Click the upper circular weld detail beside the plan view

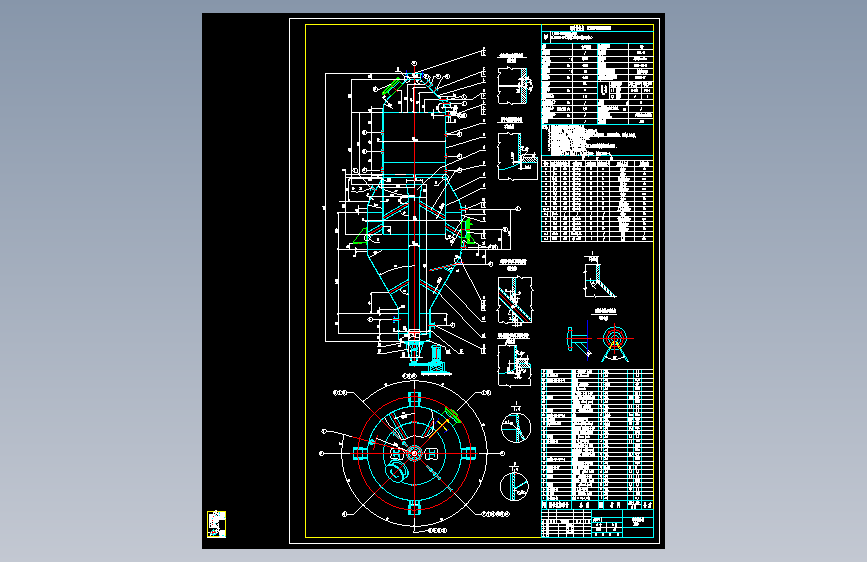coord(516,427)
